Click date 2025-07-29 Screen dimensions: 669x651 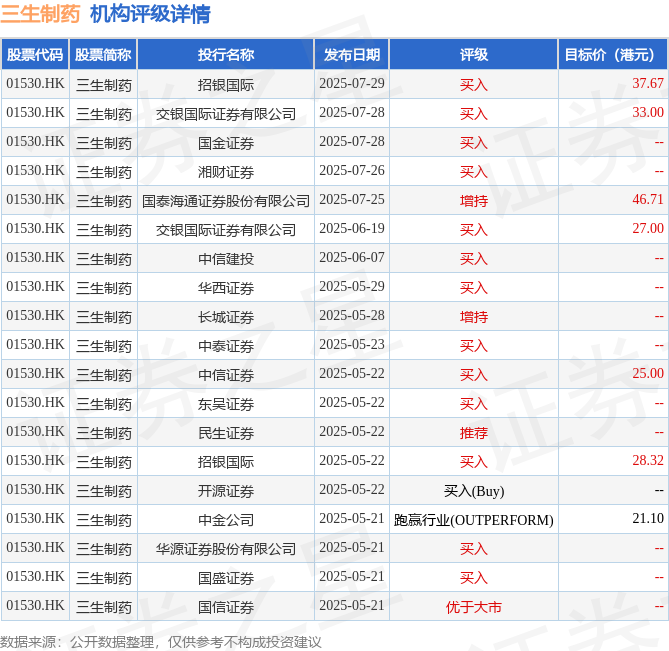click(352, 83)
